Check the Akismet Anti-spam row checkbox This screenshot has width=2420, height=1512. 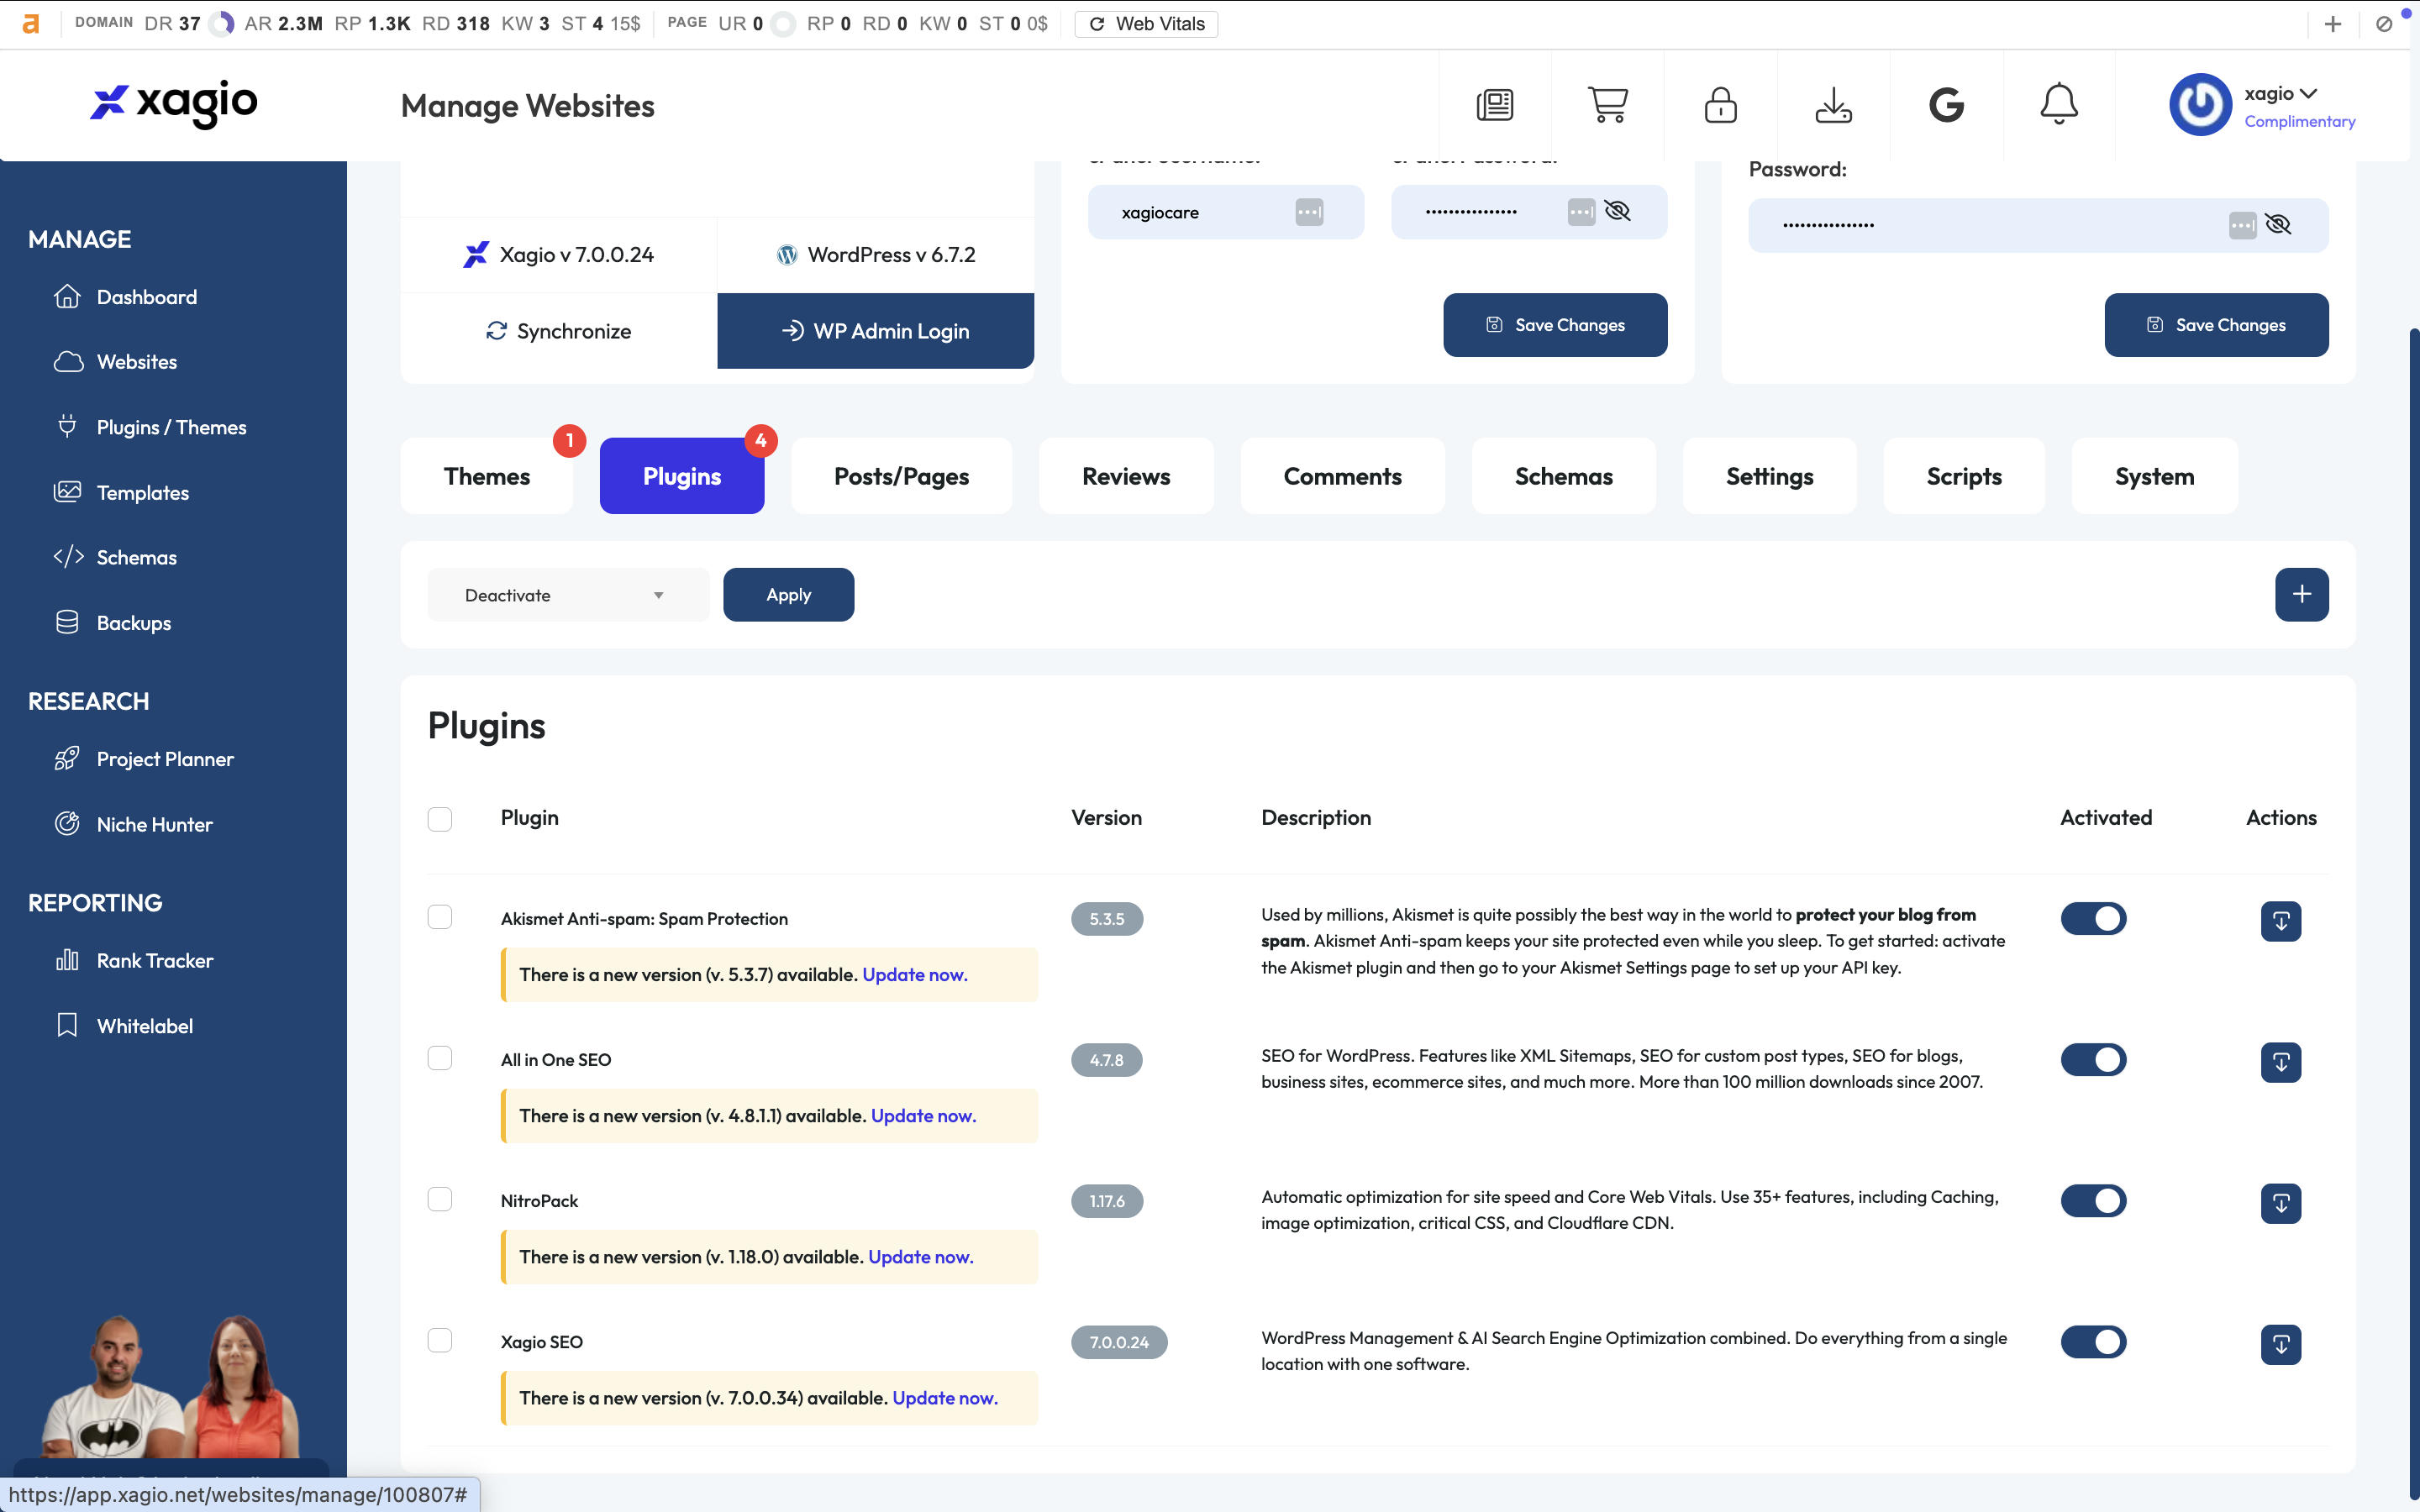(x=440, y=917)
